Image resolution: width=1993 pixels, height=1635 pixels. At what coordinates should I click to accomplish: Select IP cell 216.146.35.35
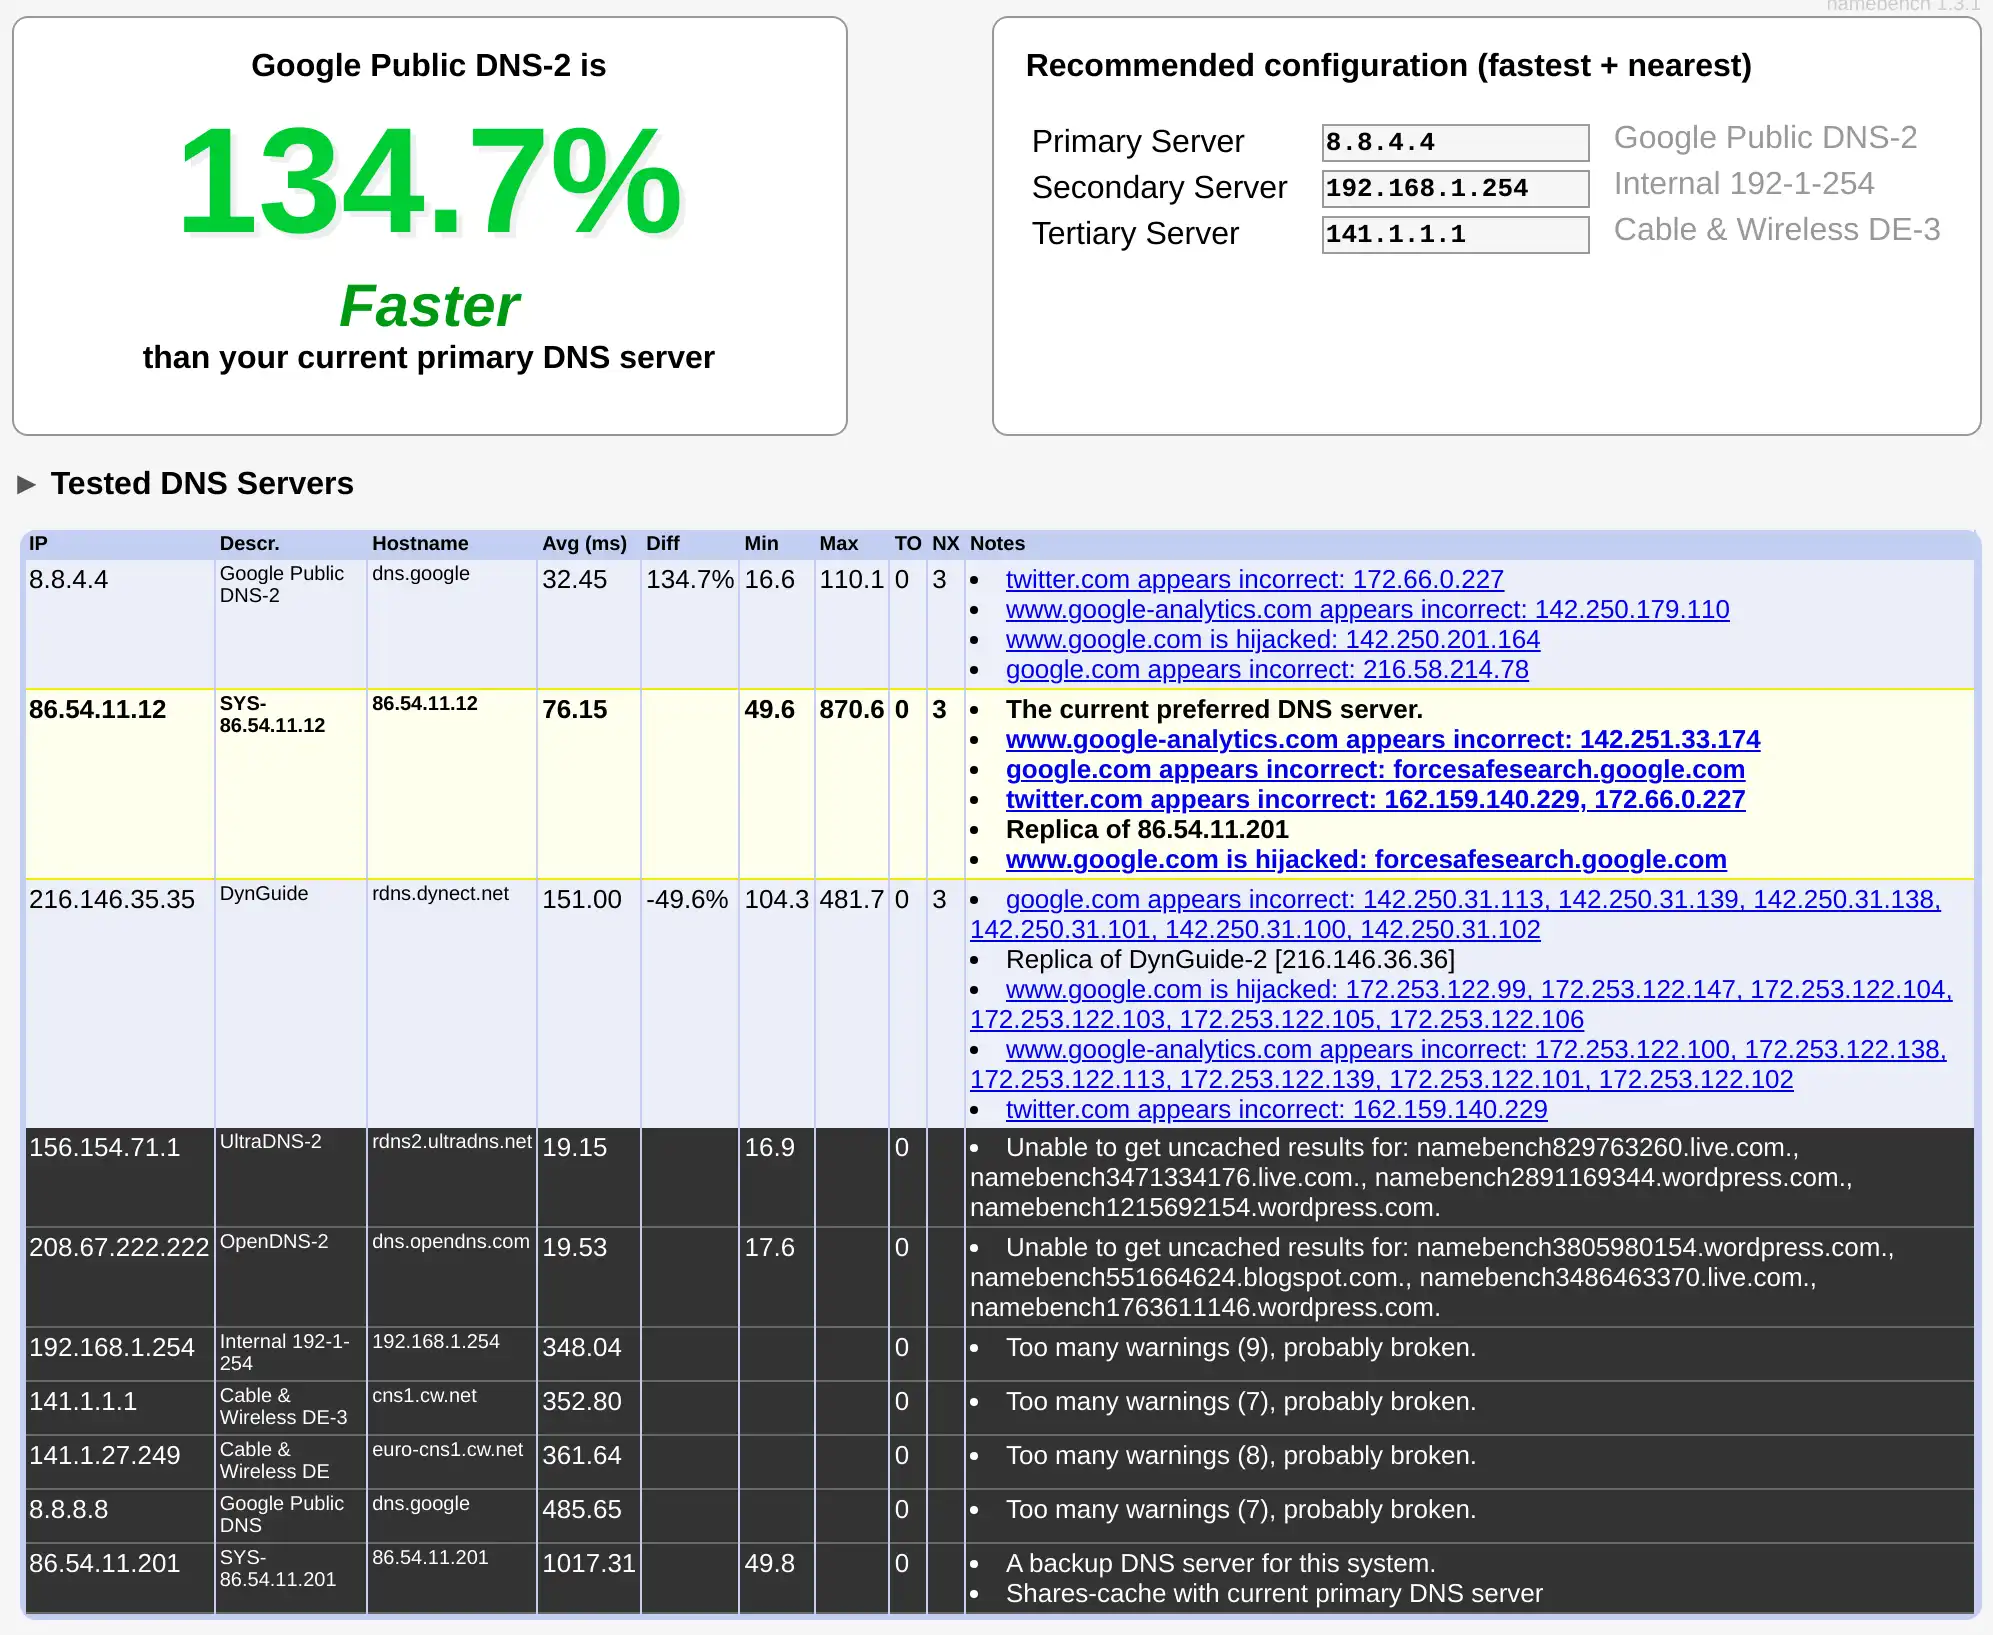click(x=111, y=900)
